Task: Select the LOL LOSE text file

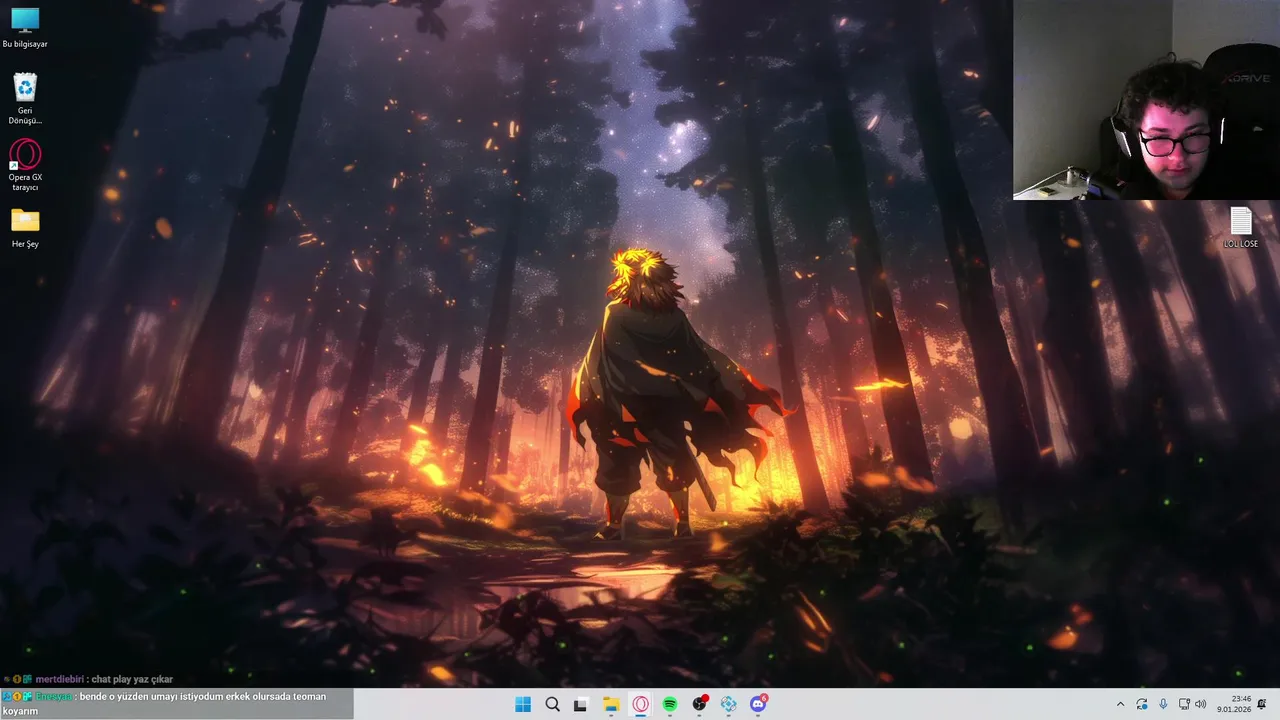Action: pos(1240,227)
